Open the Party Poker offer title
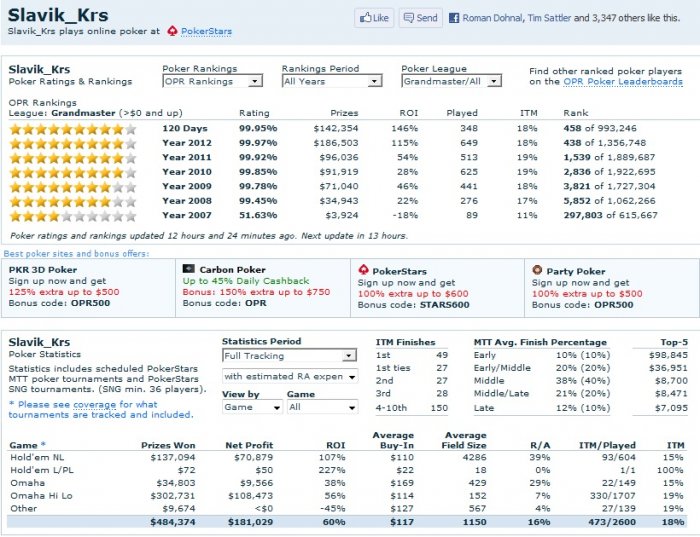 point(576,271)
